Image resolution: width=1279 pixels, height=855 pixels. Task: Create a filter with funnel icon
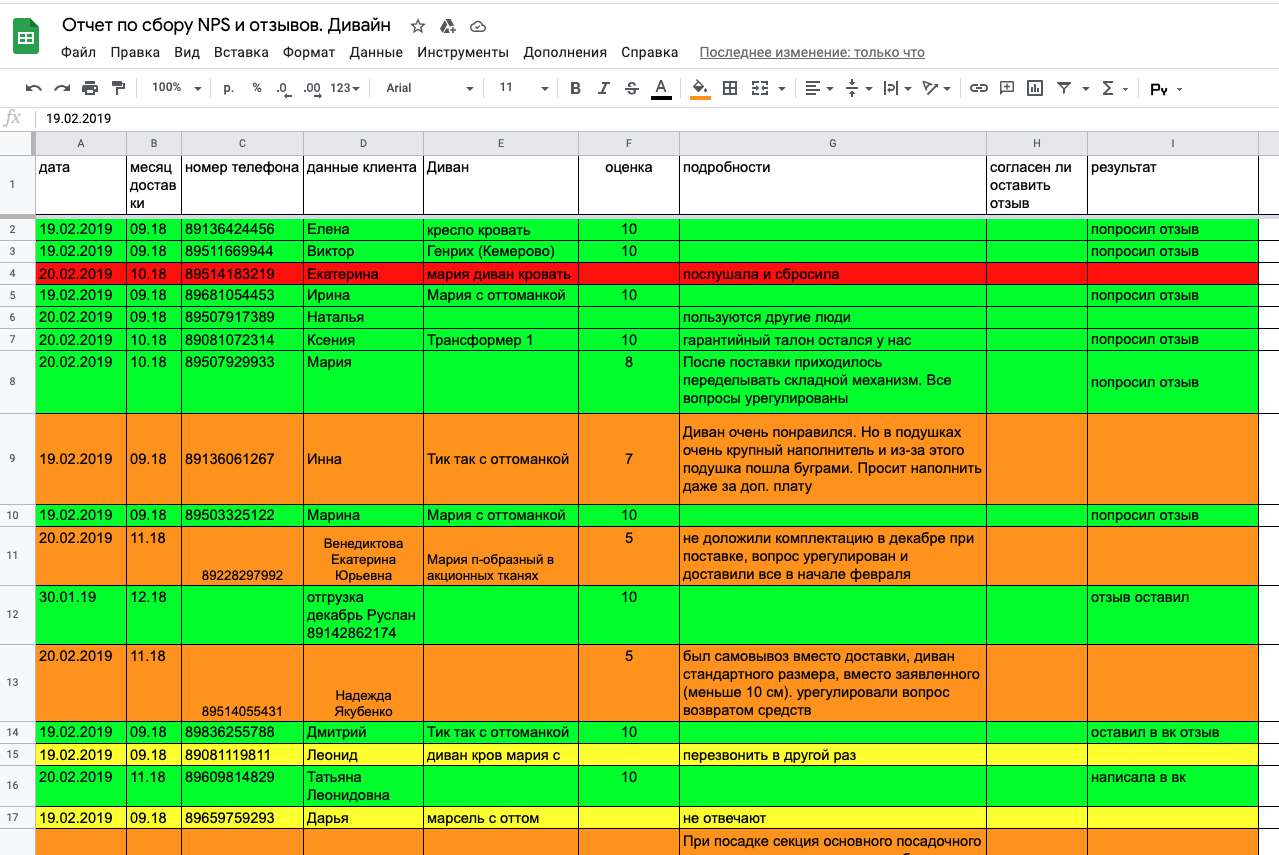coord(1063,88)
